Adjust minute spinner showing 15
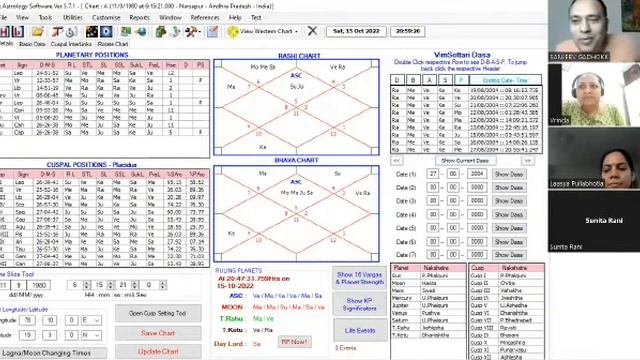 (111, 285)
